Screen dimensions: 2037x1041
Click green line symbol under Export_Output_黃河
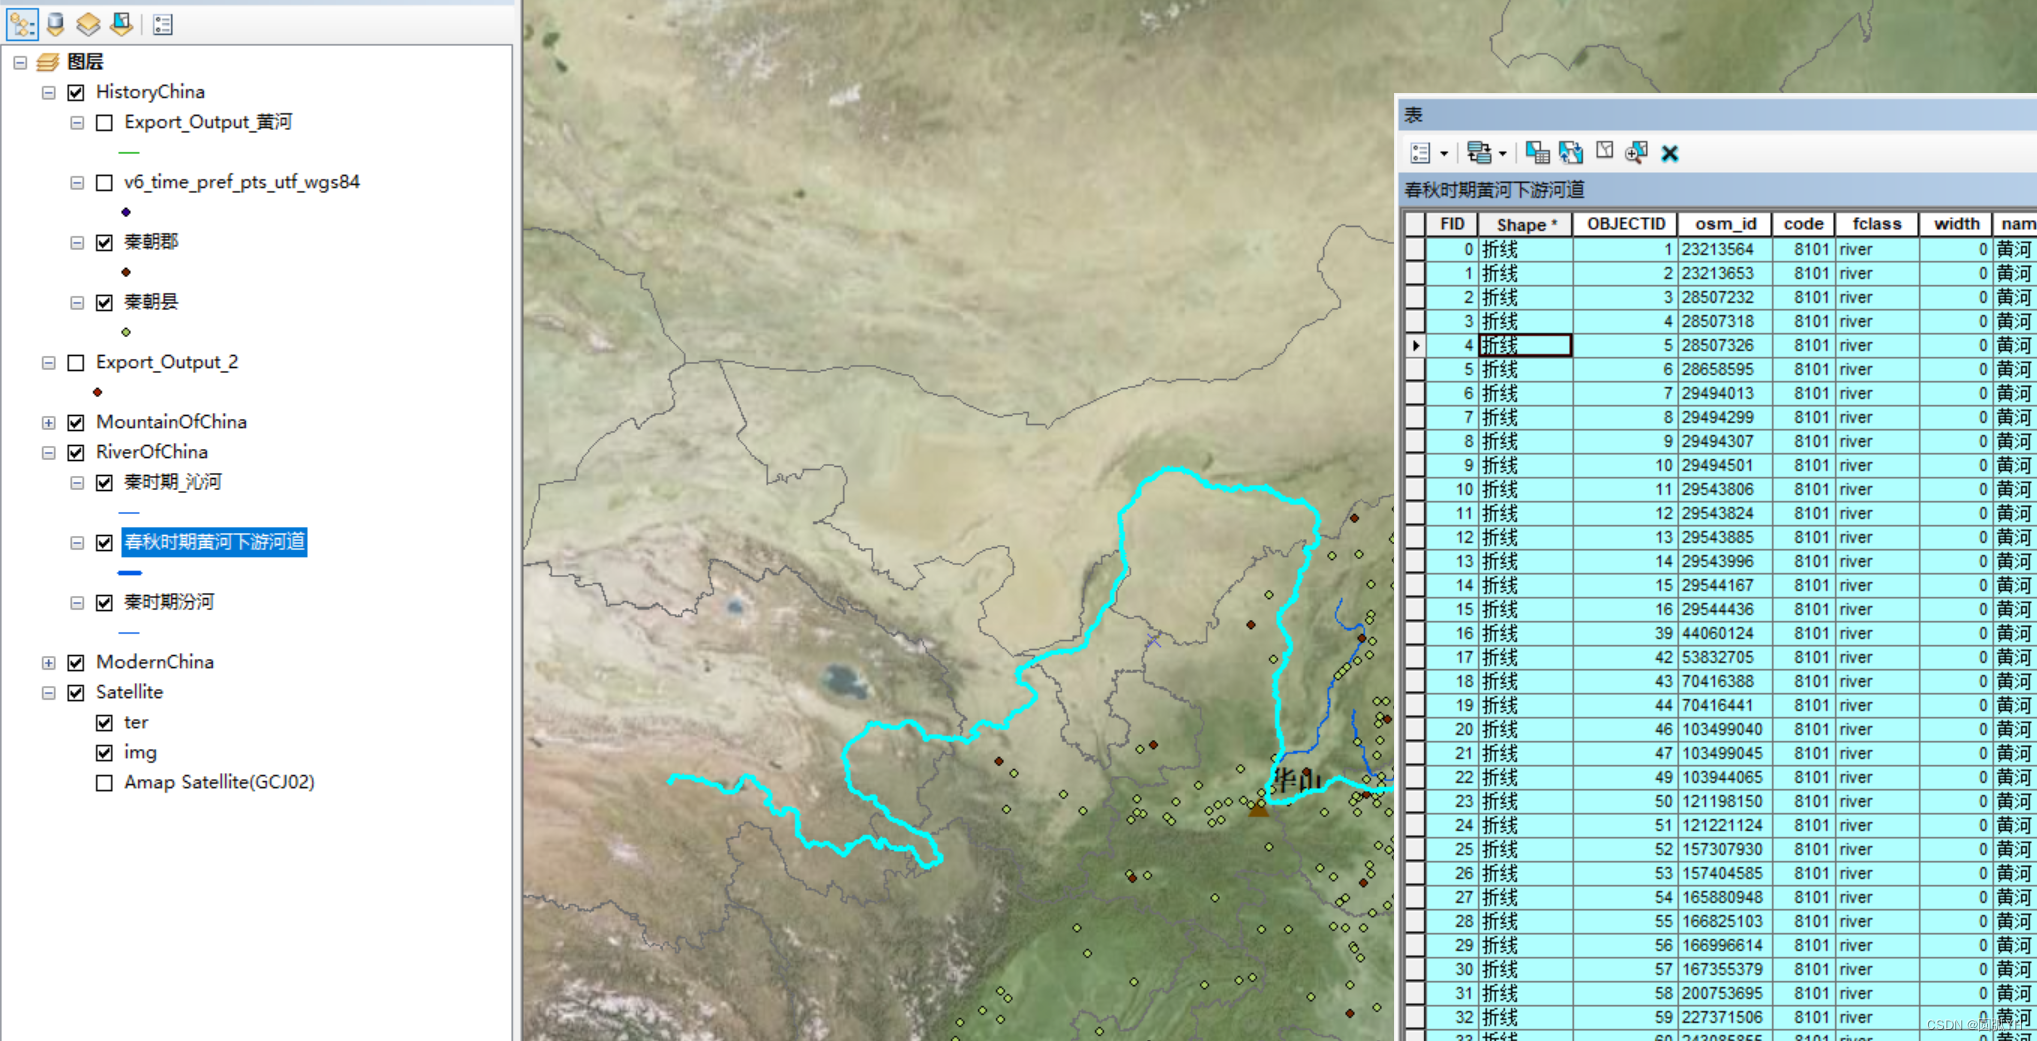(x=129, y=152)
